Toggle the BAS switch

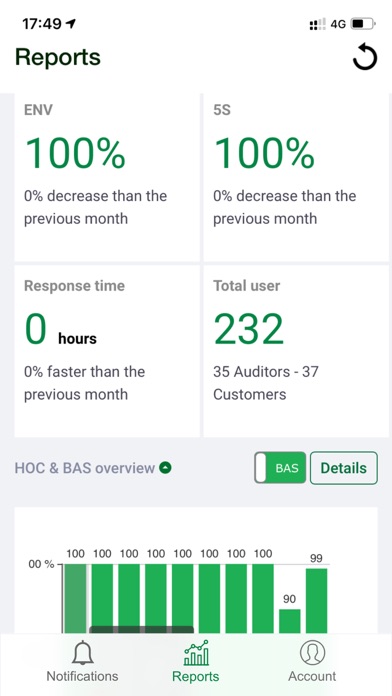coord(281,468)
